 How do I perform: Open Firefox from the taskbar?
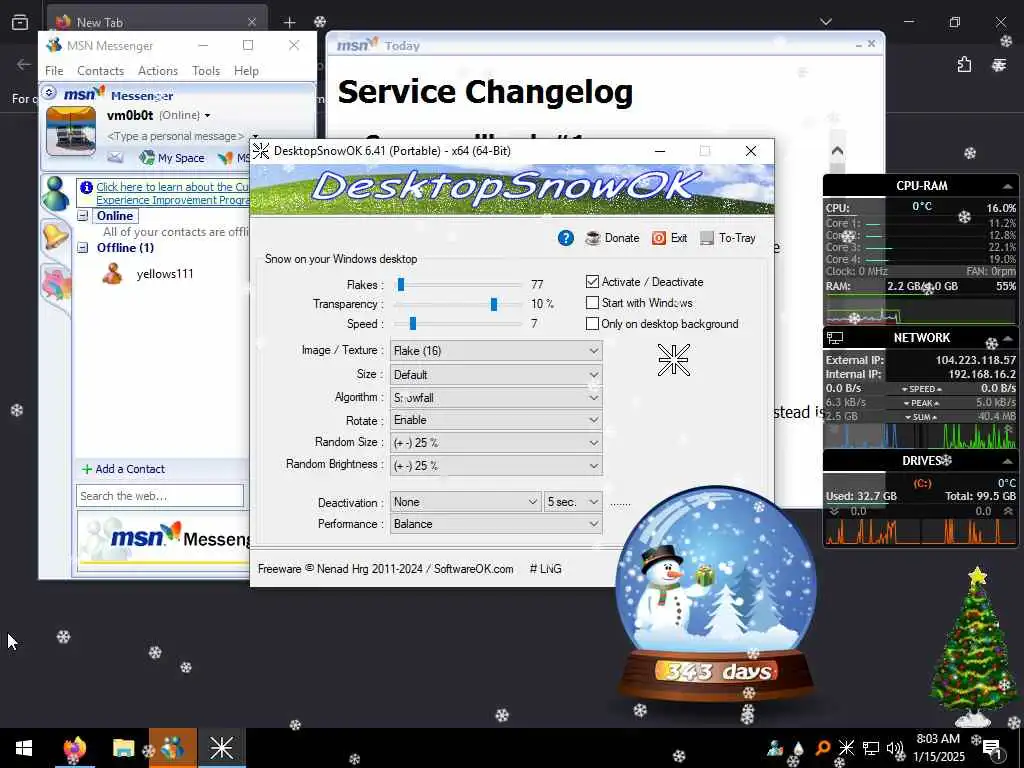click(74, 748)
